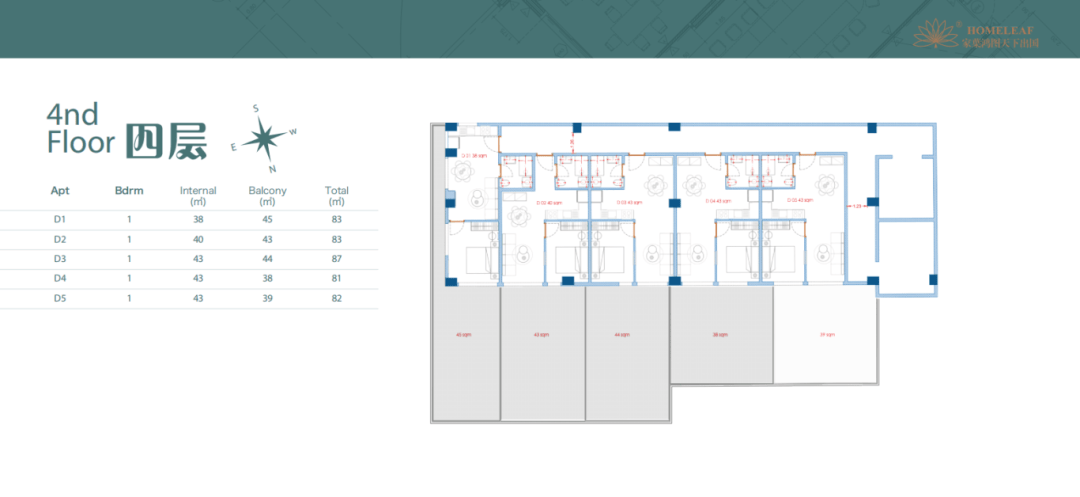Click the D4 apartment row label
Viewport: 1080px width, 497px height.
tap(59, 279)
